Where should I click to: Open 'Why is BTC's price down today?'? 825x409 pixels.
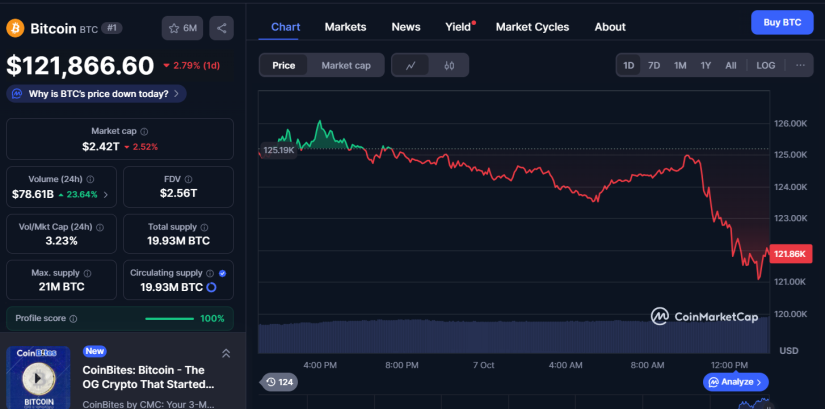click(x=98, y=94)
